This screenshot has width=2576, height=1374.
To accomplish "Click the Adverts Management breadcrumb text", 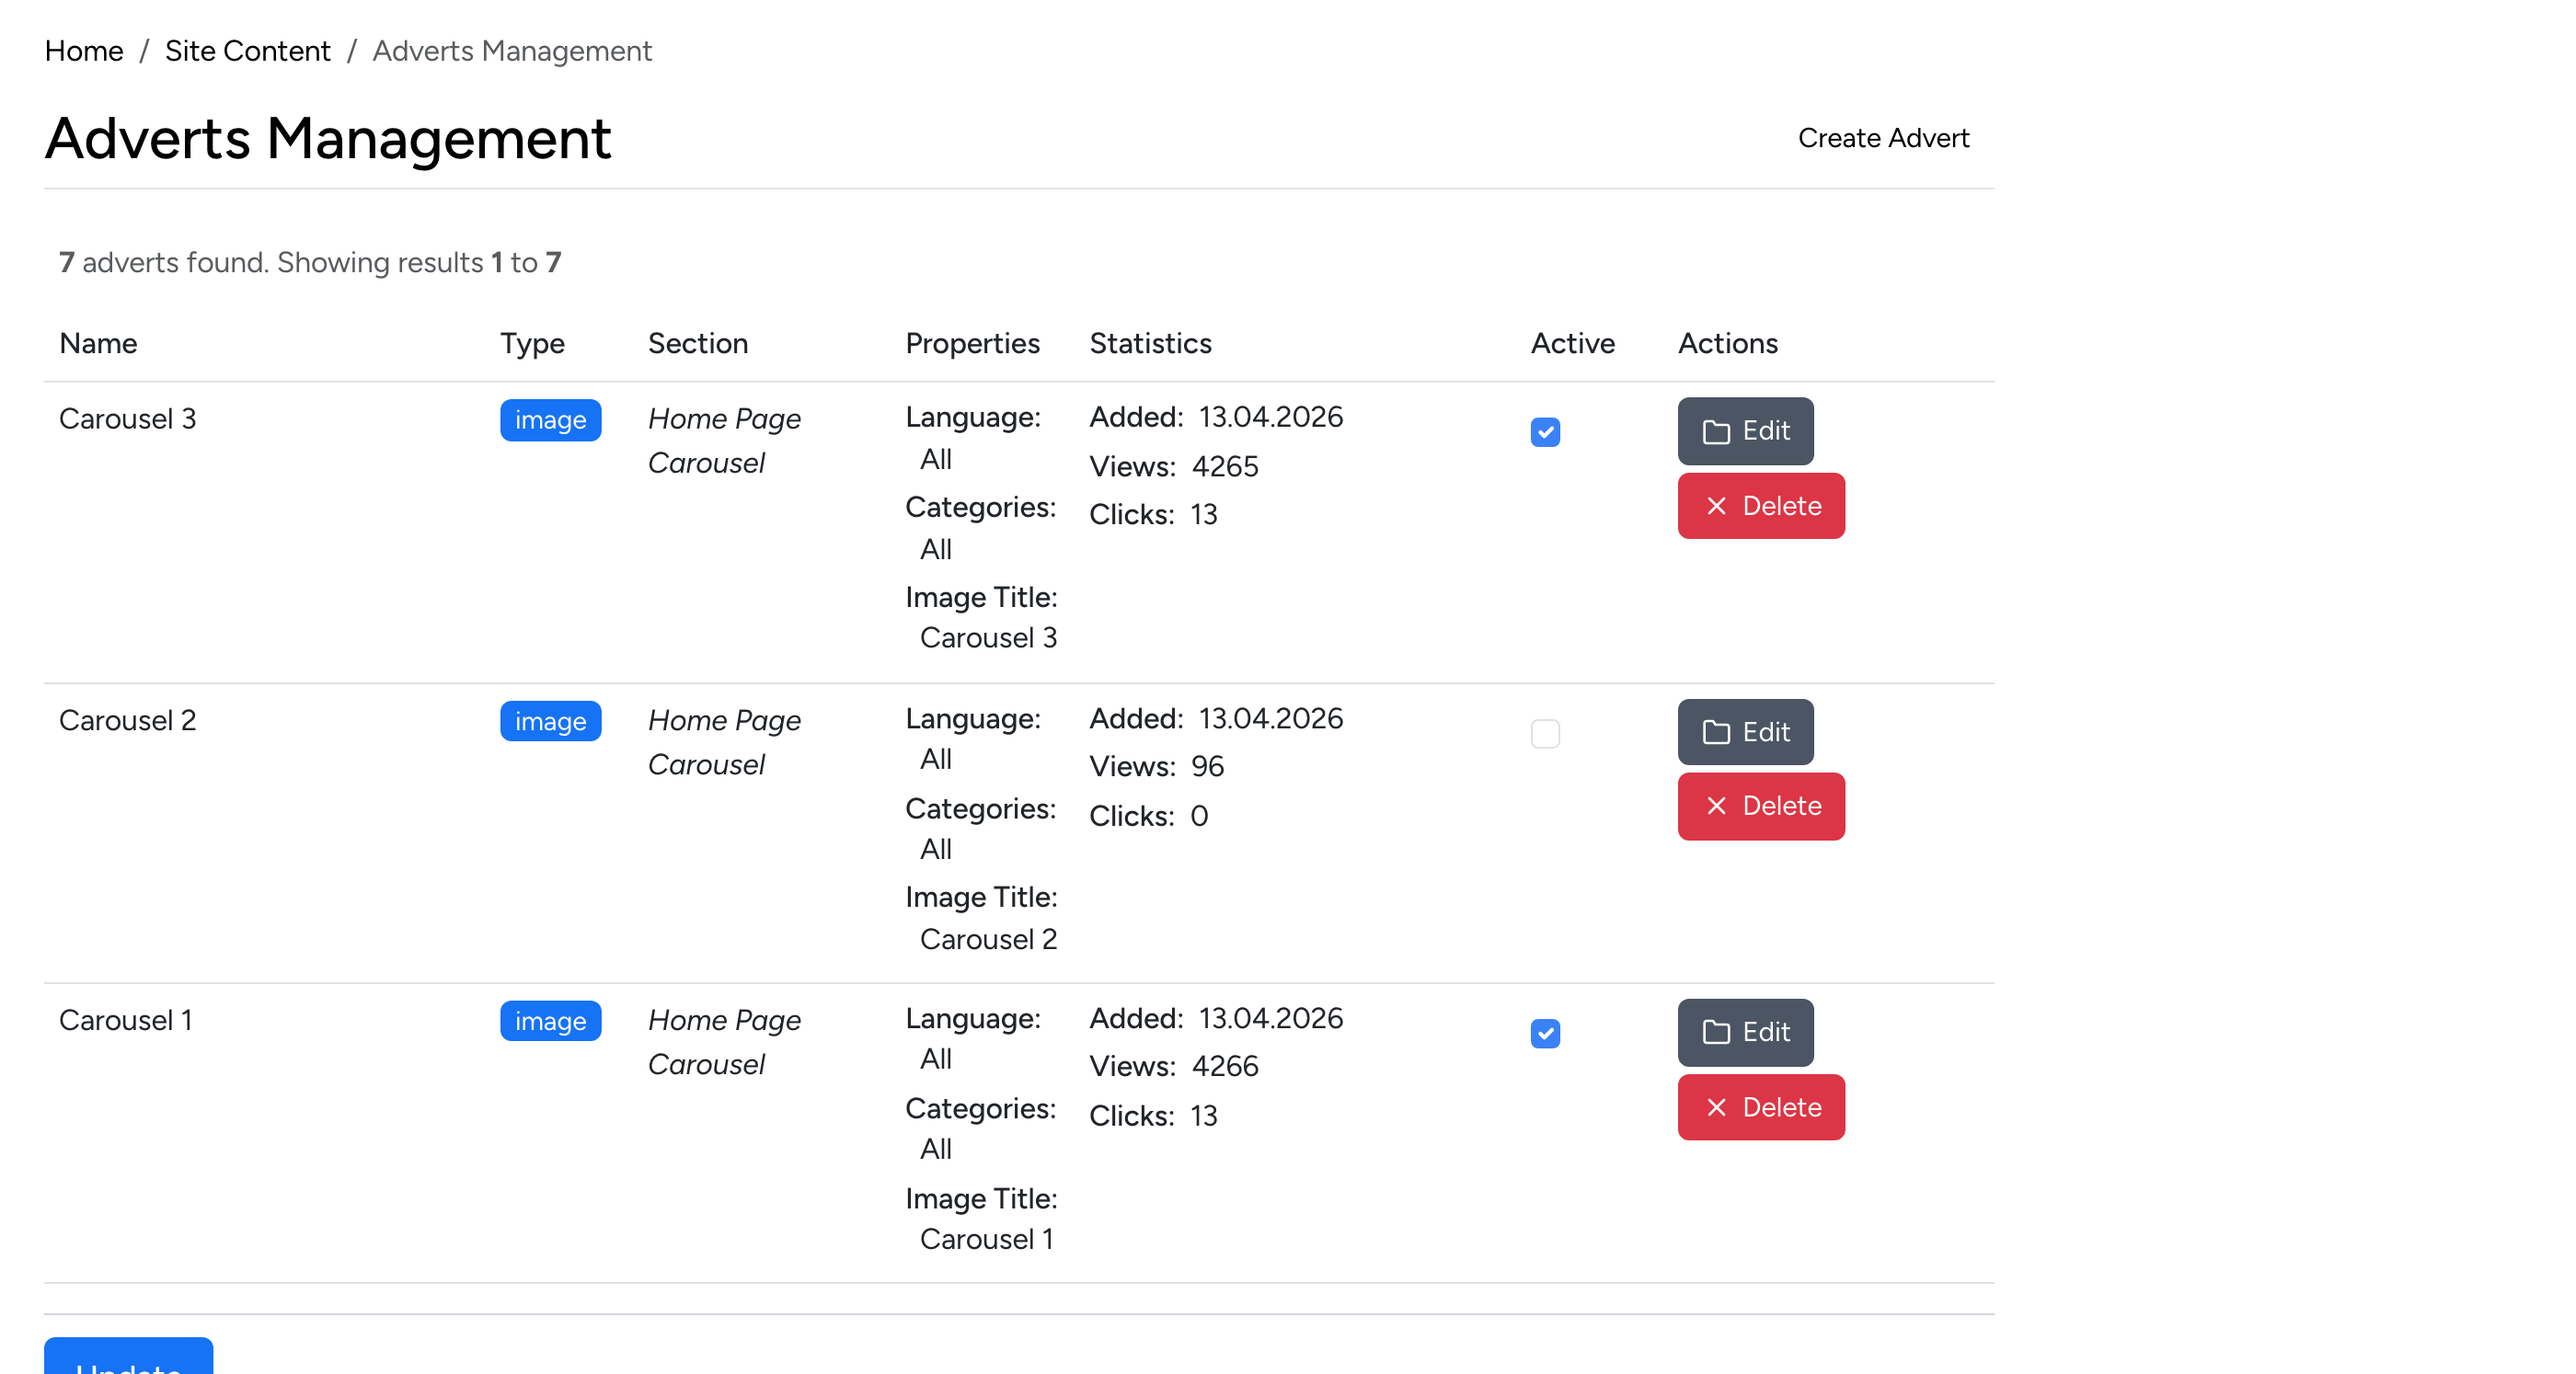I will pos(512,51).
